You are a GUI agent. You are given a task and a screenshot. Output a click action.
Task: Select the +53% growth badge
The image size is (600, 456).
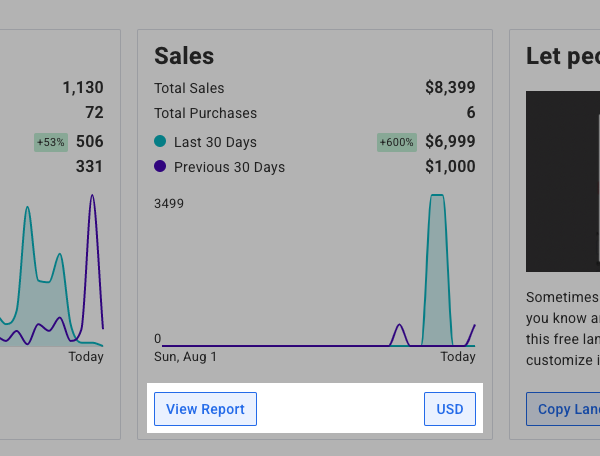(51, 142)
